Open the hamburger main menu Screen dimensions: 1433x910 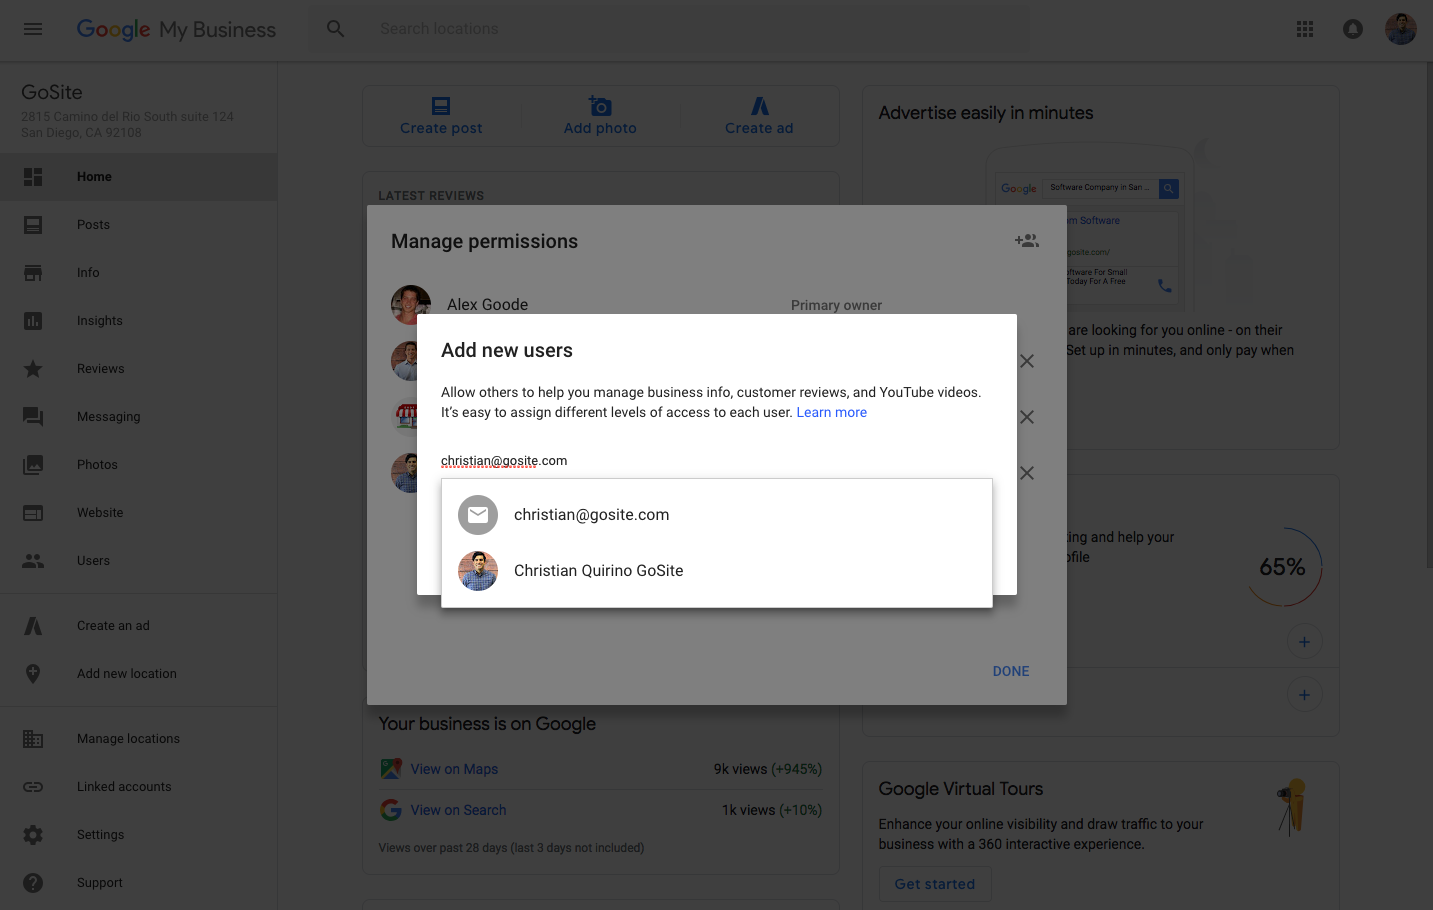click(x=33, y=29)
